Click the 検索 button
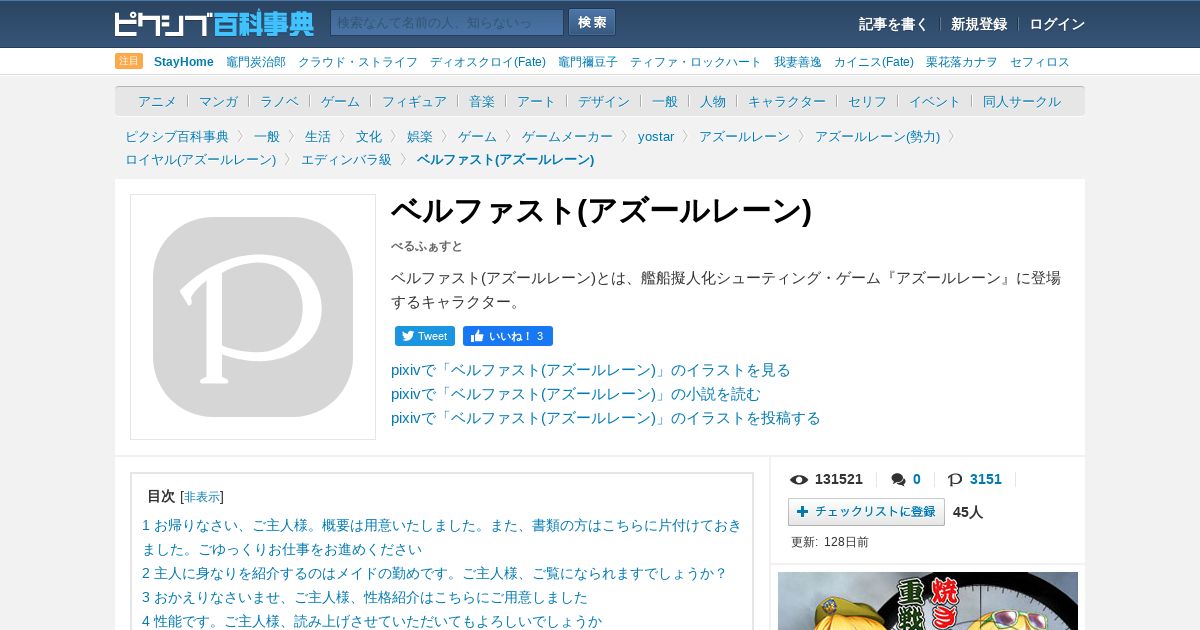 click(x=592, y=22)
